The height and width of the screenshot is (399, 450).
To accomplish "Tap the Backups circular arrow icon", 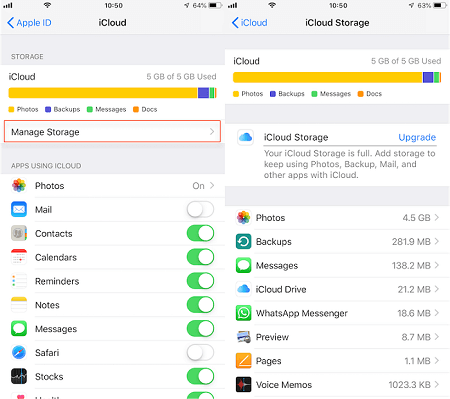I will (244, 241).
